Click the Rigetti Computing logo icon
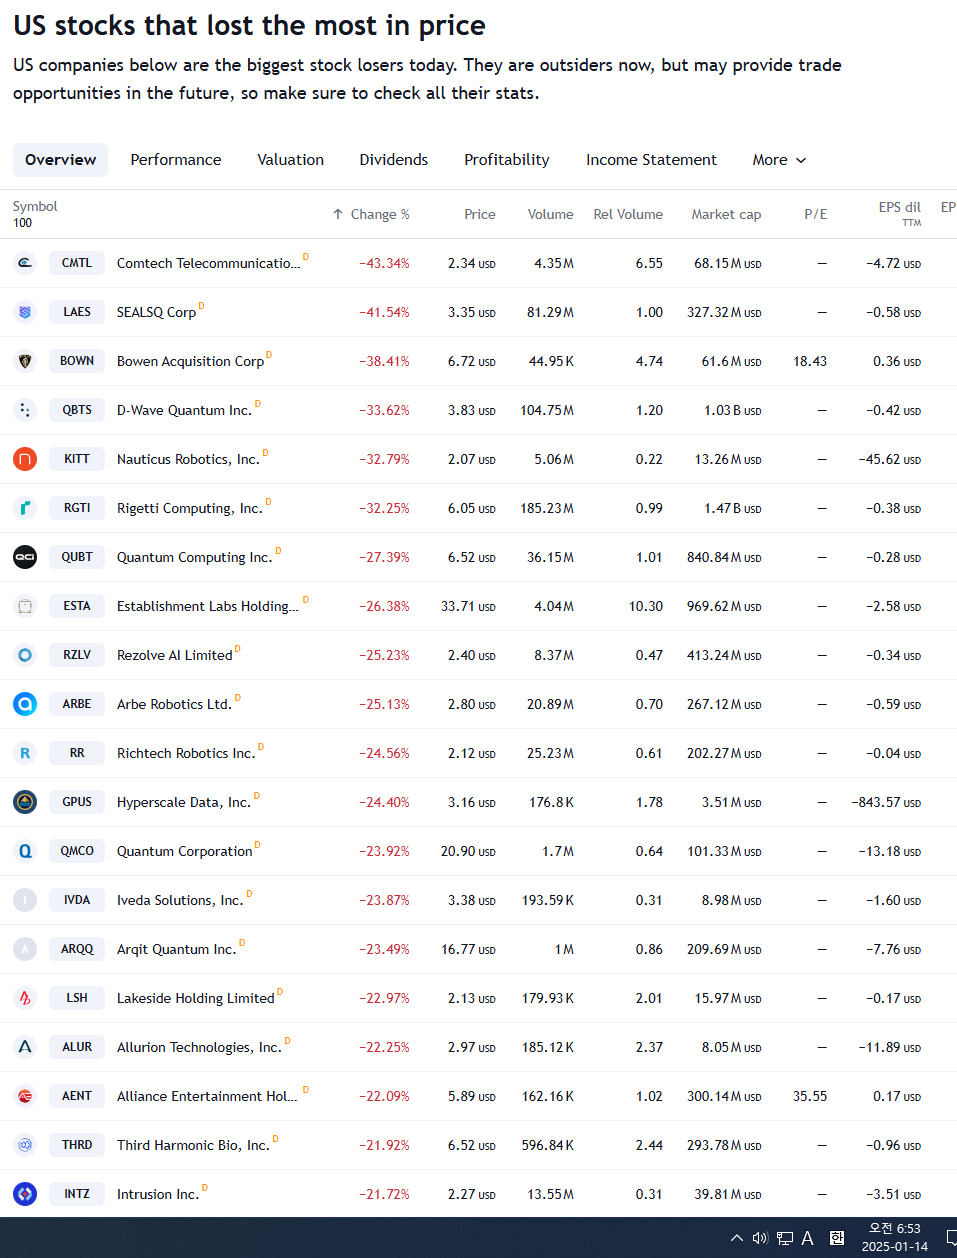957x1258 pixels. pos(25,508)
